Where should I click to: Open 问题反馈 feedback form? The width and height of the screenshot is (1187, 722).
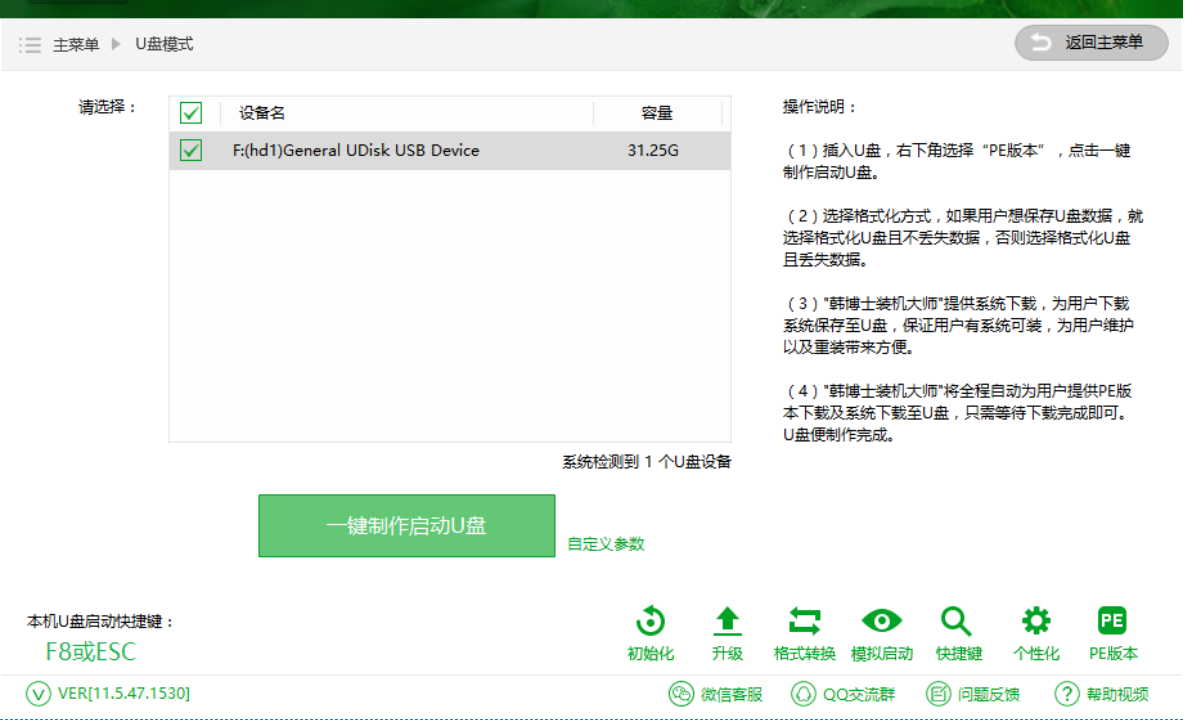point(973,694)
